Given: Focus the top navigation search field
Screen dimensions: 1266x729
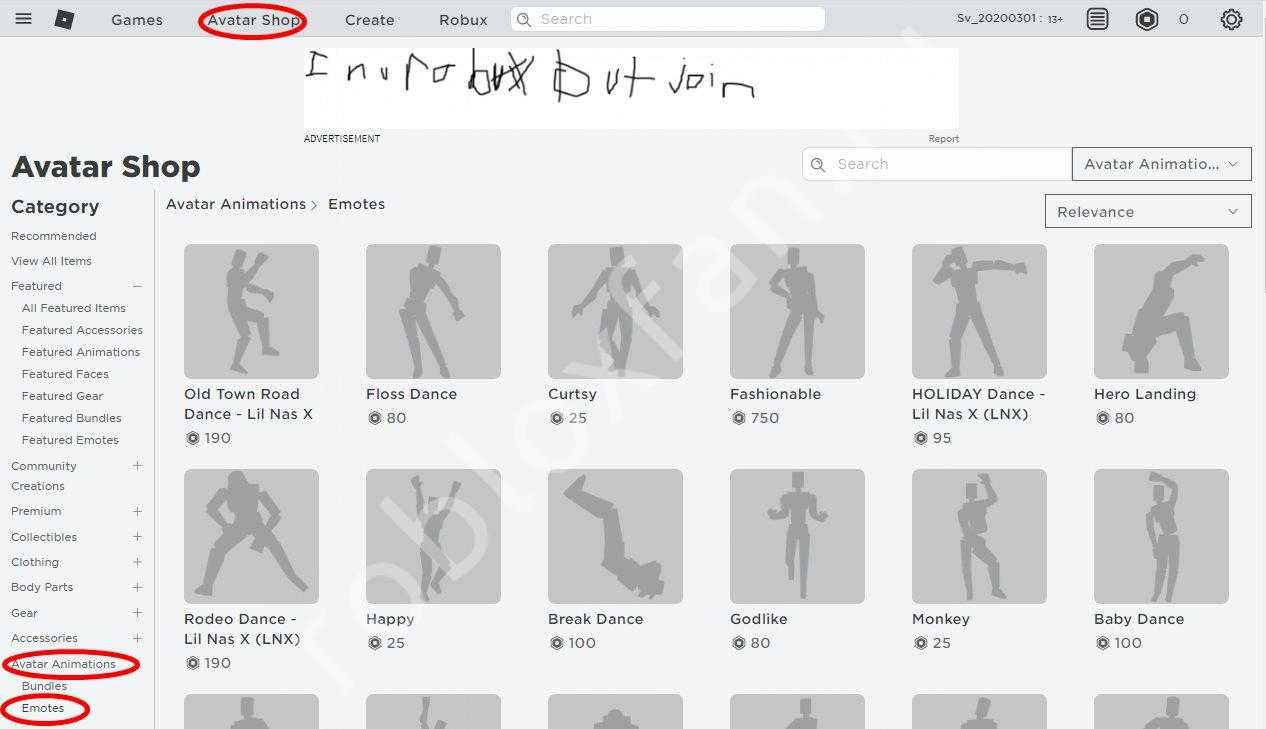Looking at the screenshot, I should [667, 19].
